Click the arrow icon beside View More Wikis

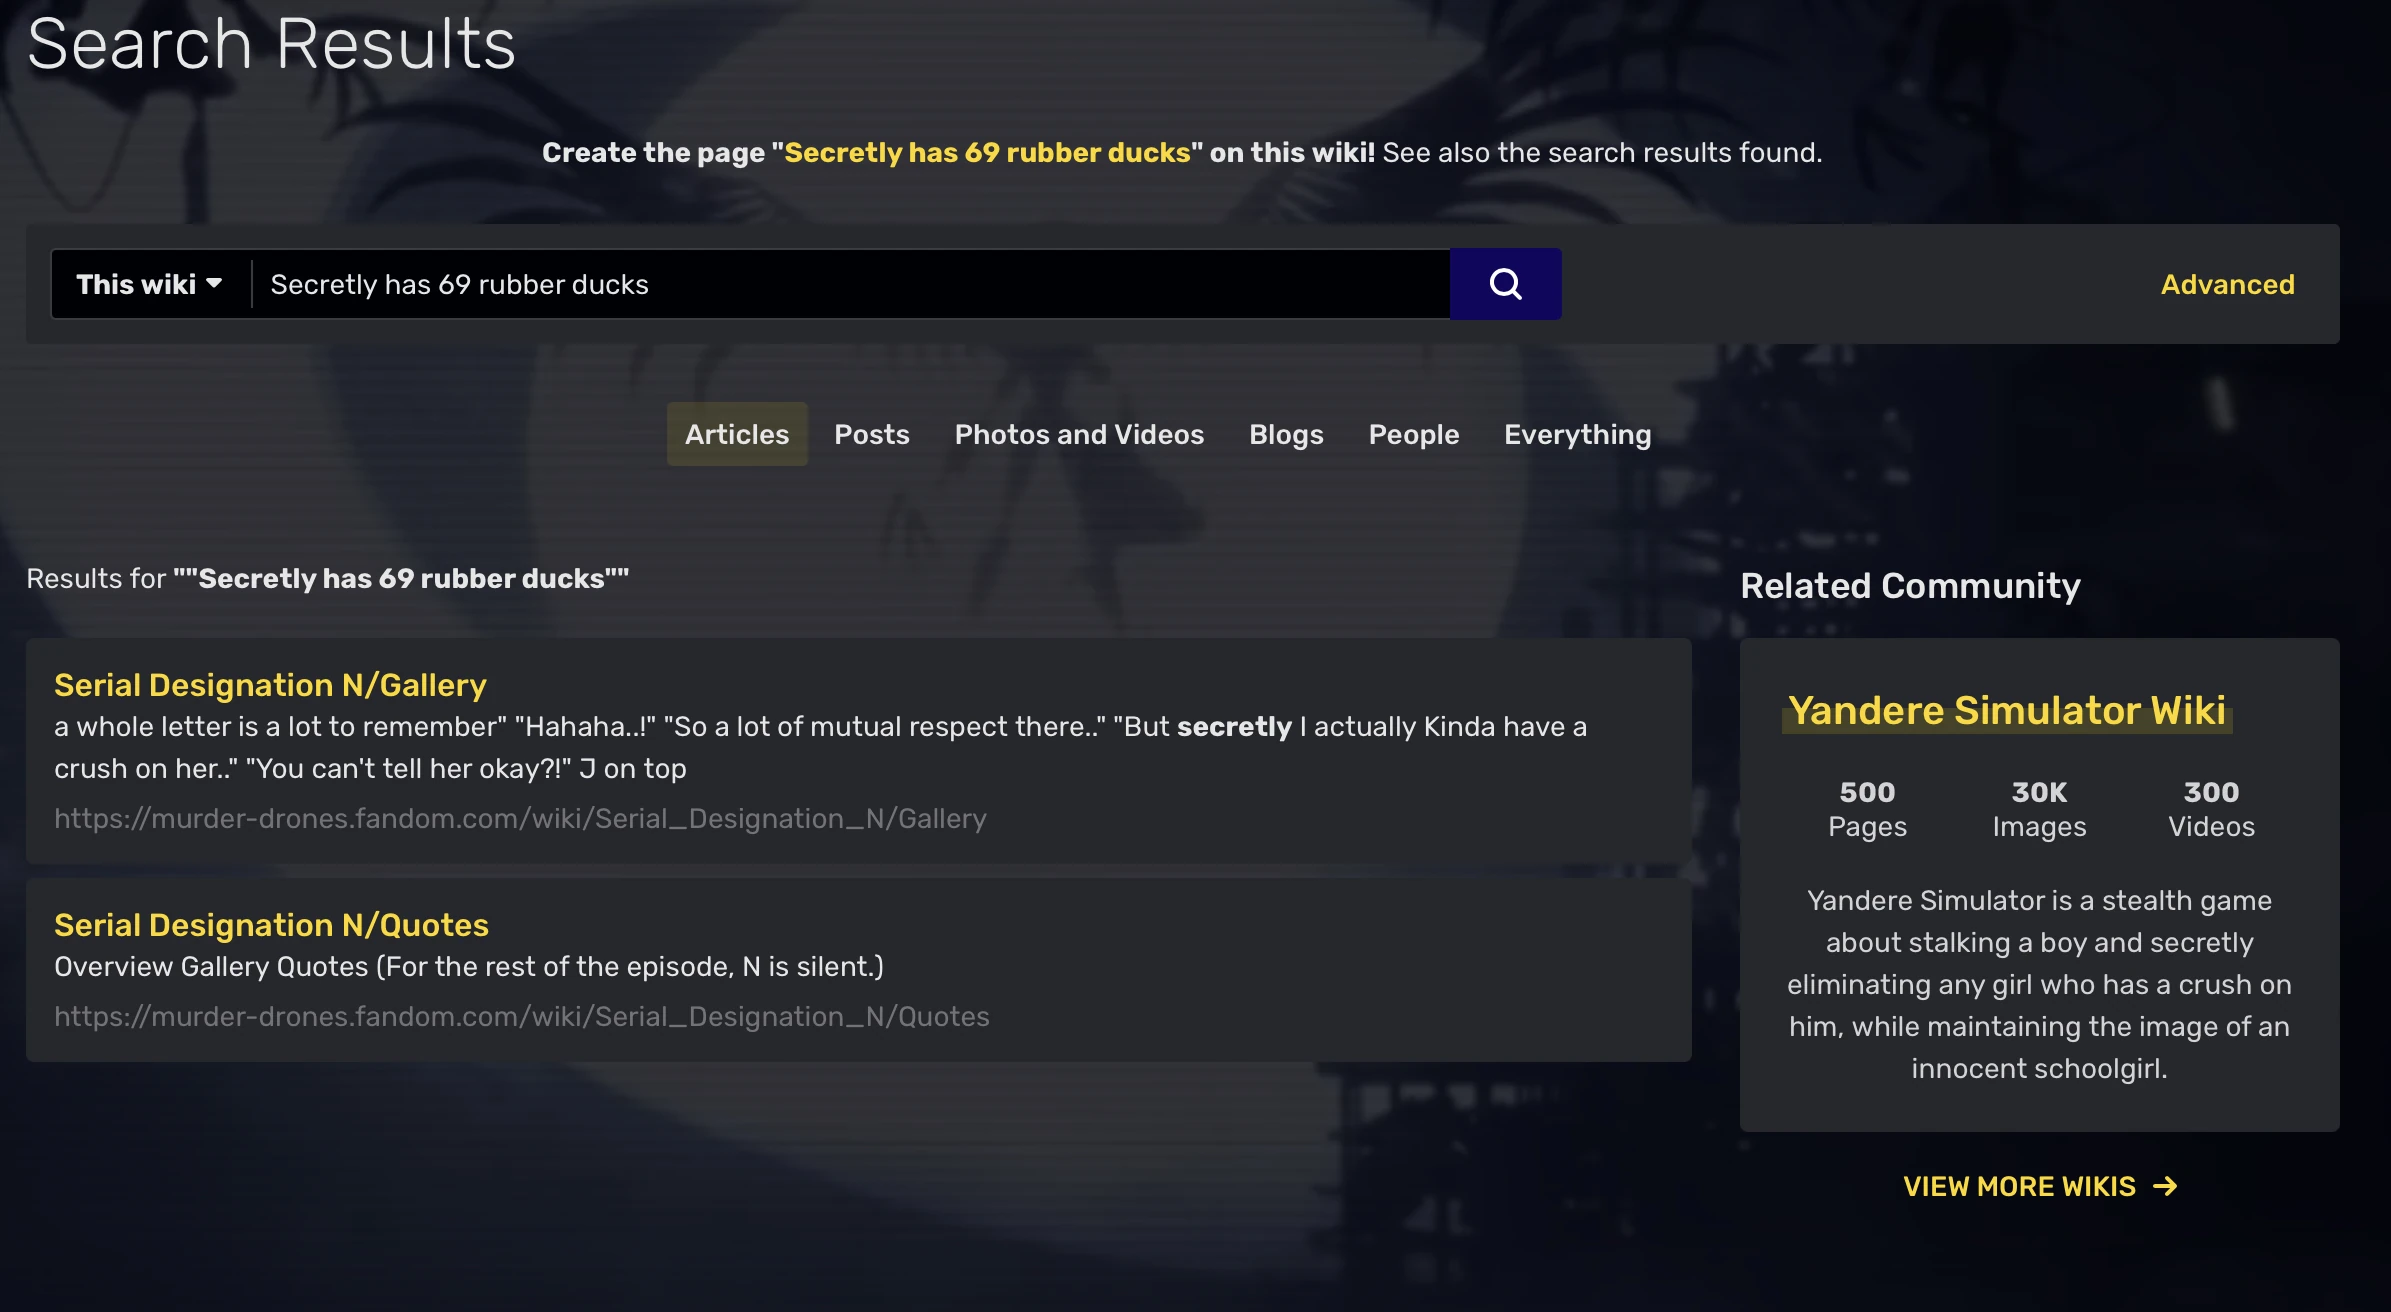(x=2165, y=1186)
